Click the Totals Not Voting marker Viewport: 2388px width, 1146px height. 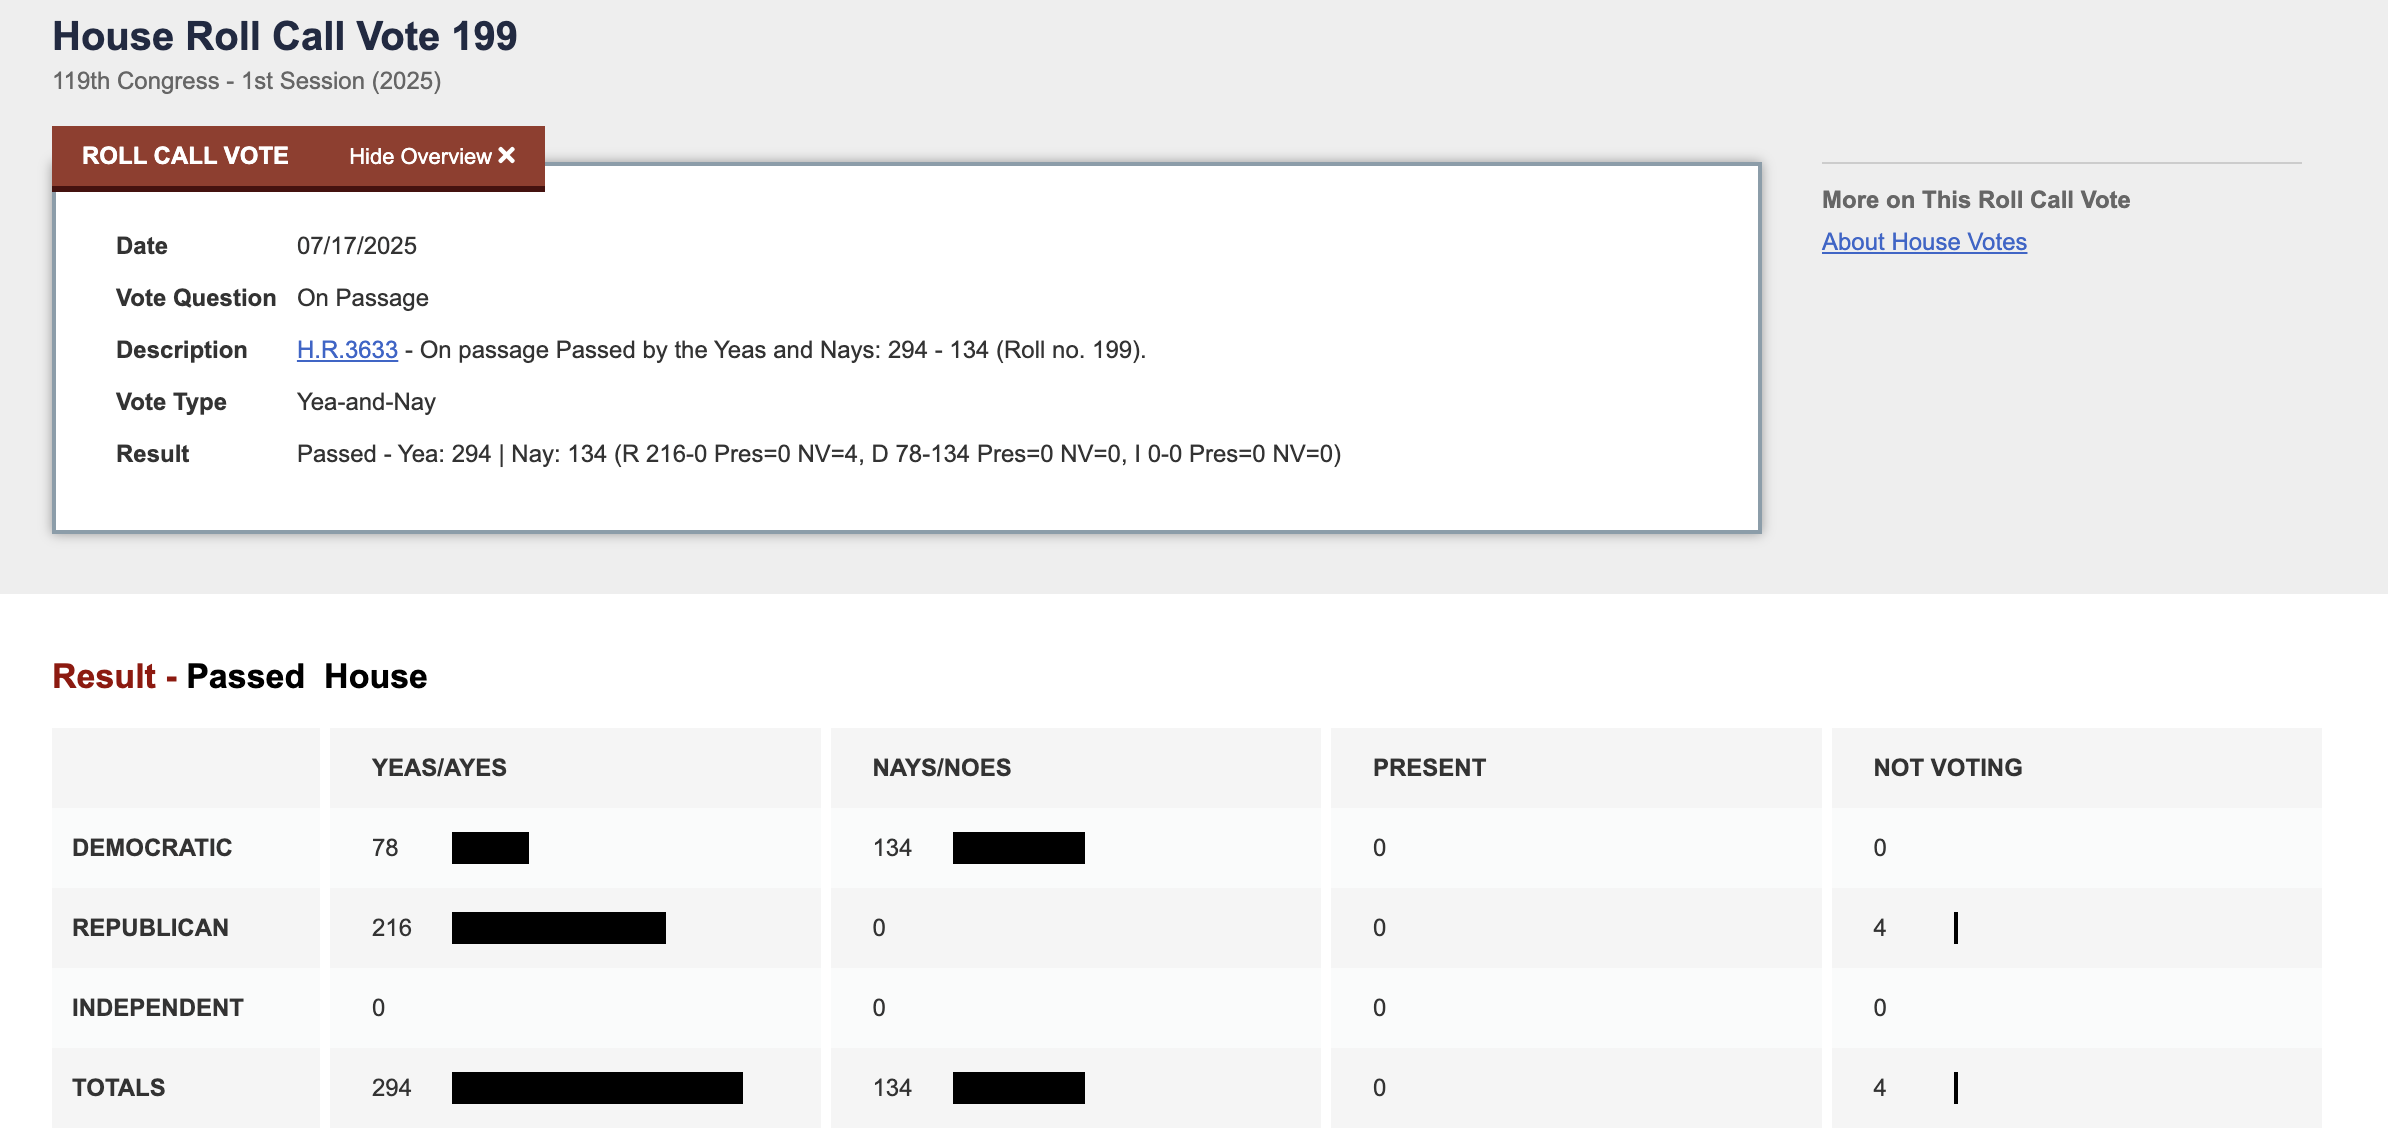[x=1955, y=1088]
